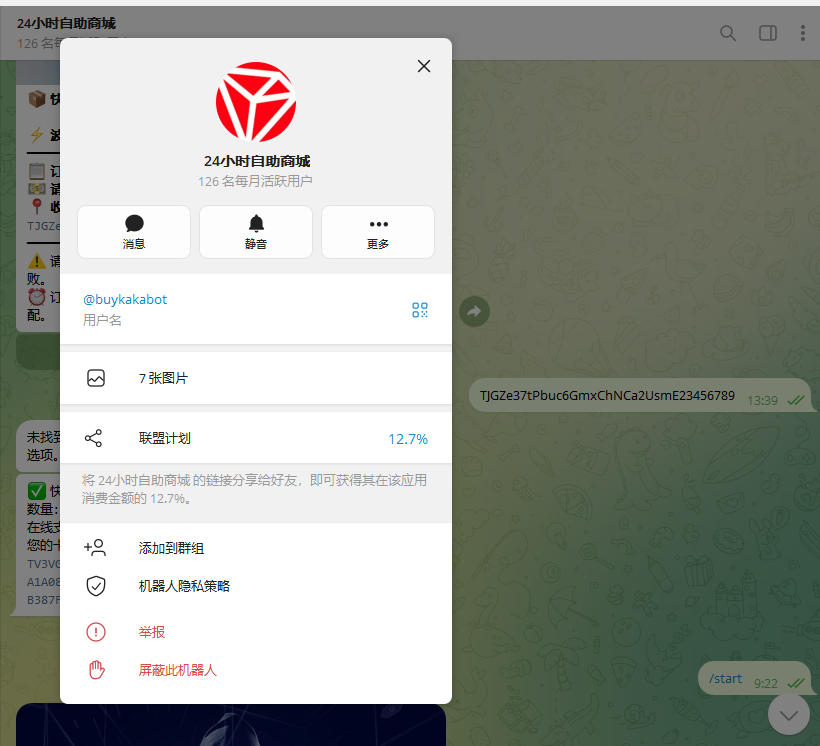The width and height of the screenshot is (820, 746).
Task: Click the @buykakabot username link
Action: coord(125,299)
